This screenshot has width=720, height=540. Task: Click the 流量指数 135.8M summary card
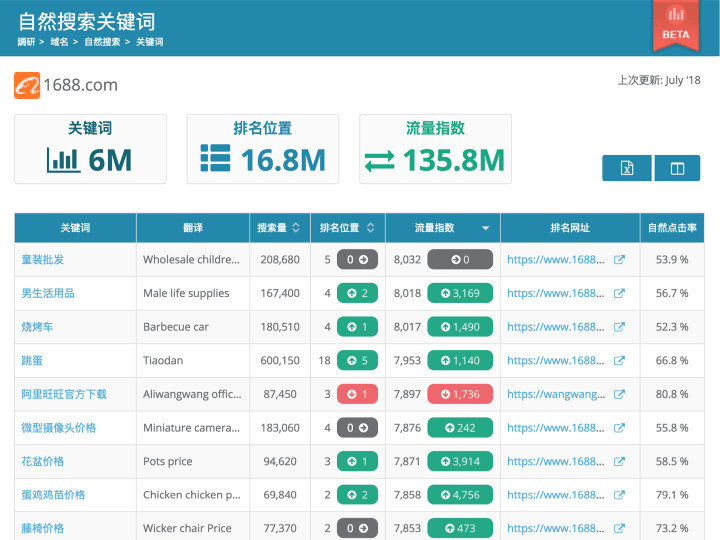pos(435,149)
